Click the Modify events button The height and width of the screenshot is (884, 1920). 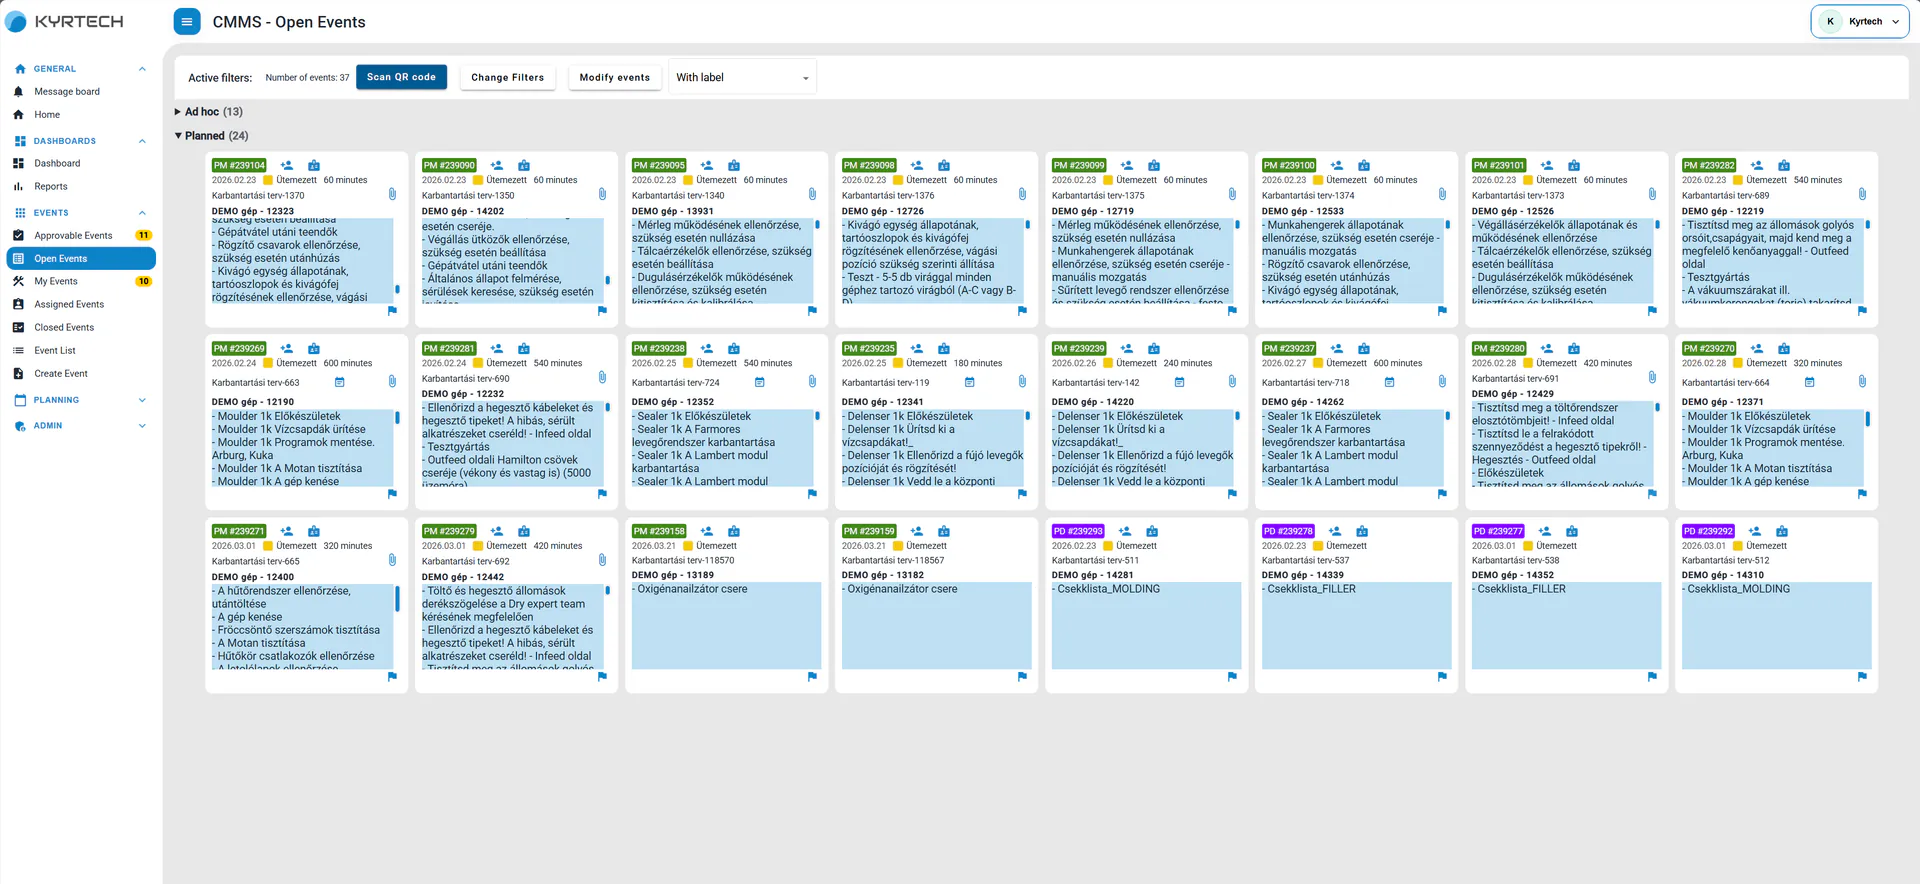614,77
